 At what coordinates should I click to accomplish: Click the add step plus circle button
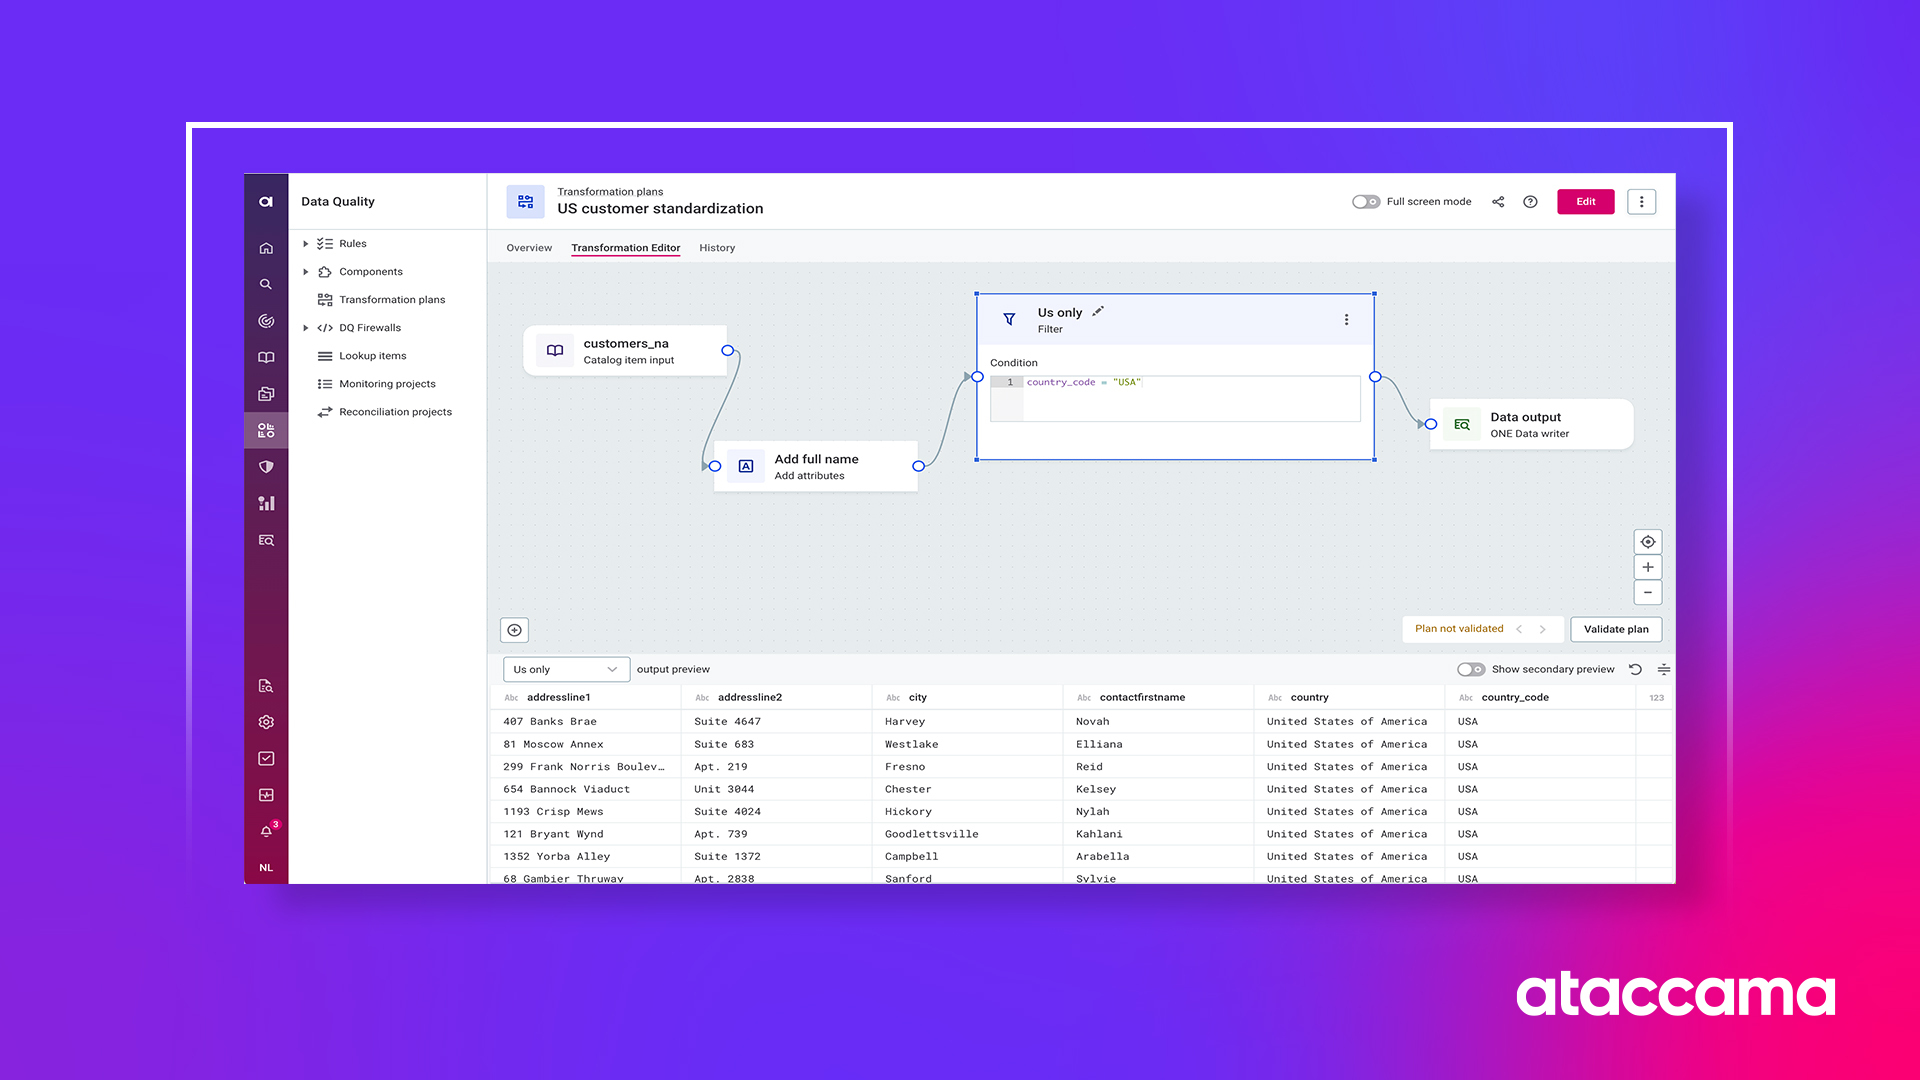pyautogui.click(x=514, y=630)
